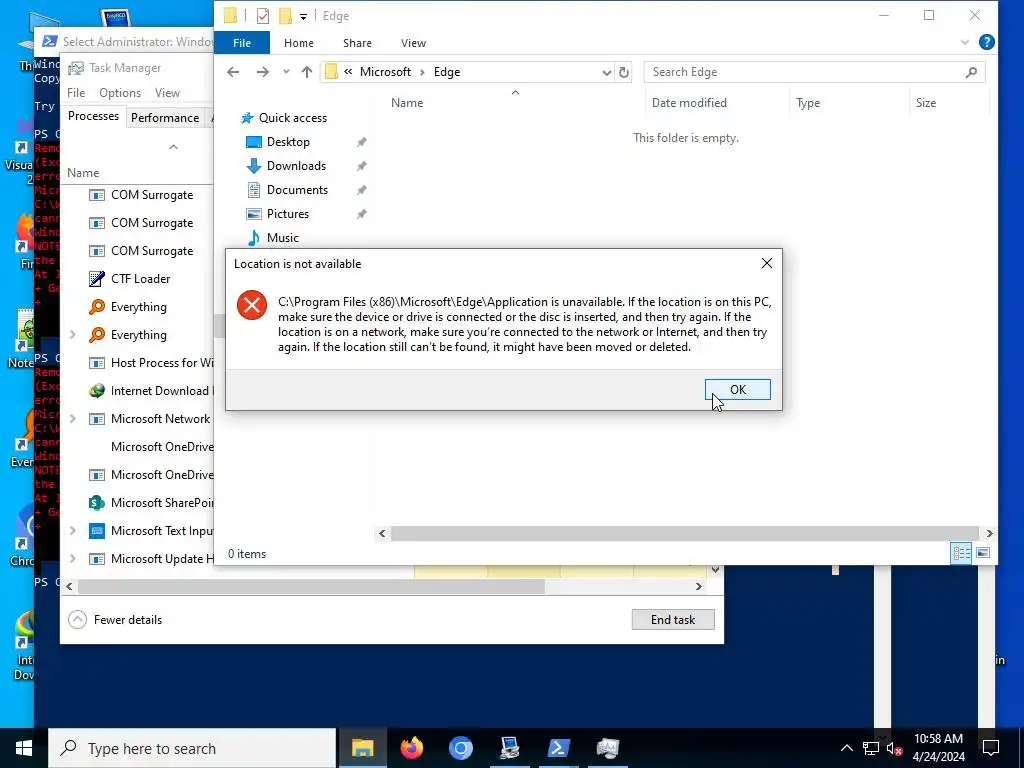This screenshot has width=1024, height=768.
Task: Click the red error icon in dialog
Action: (251, 305)
